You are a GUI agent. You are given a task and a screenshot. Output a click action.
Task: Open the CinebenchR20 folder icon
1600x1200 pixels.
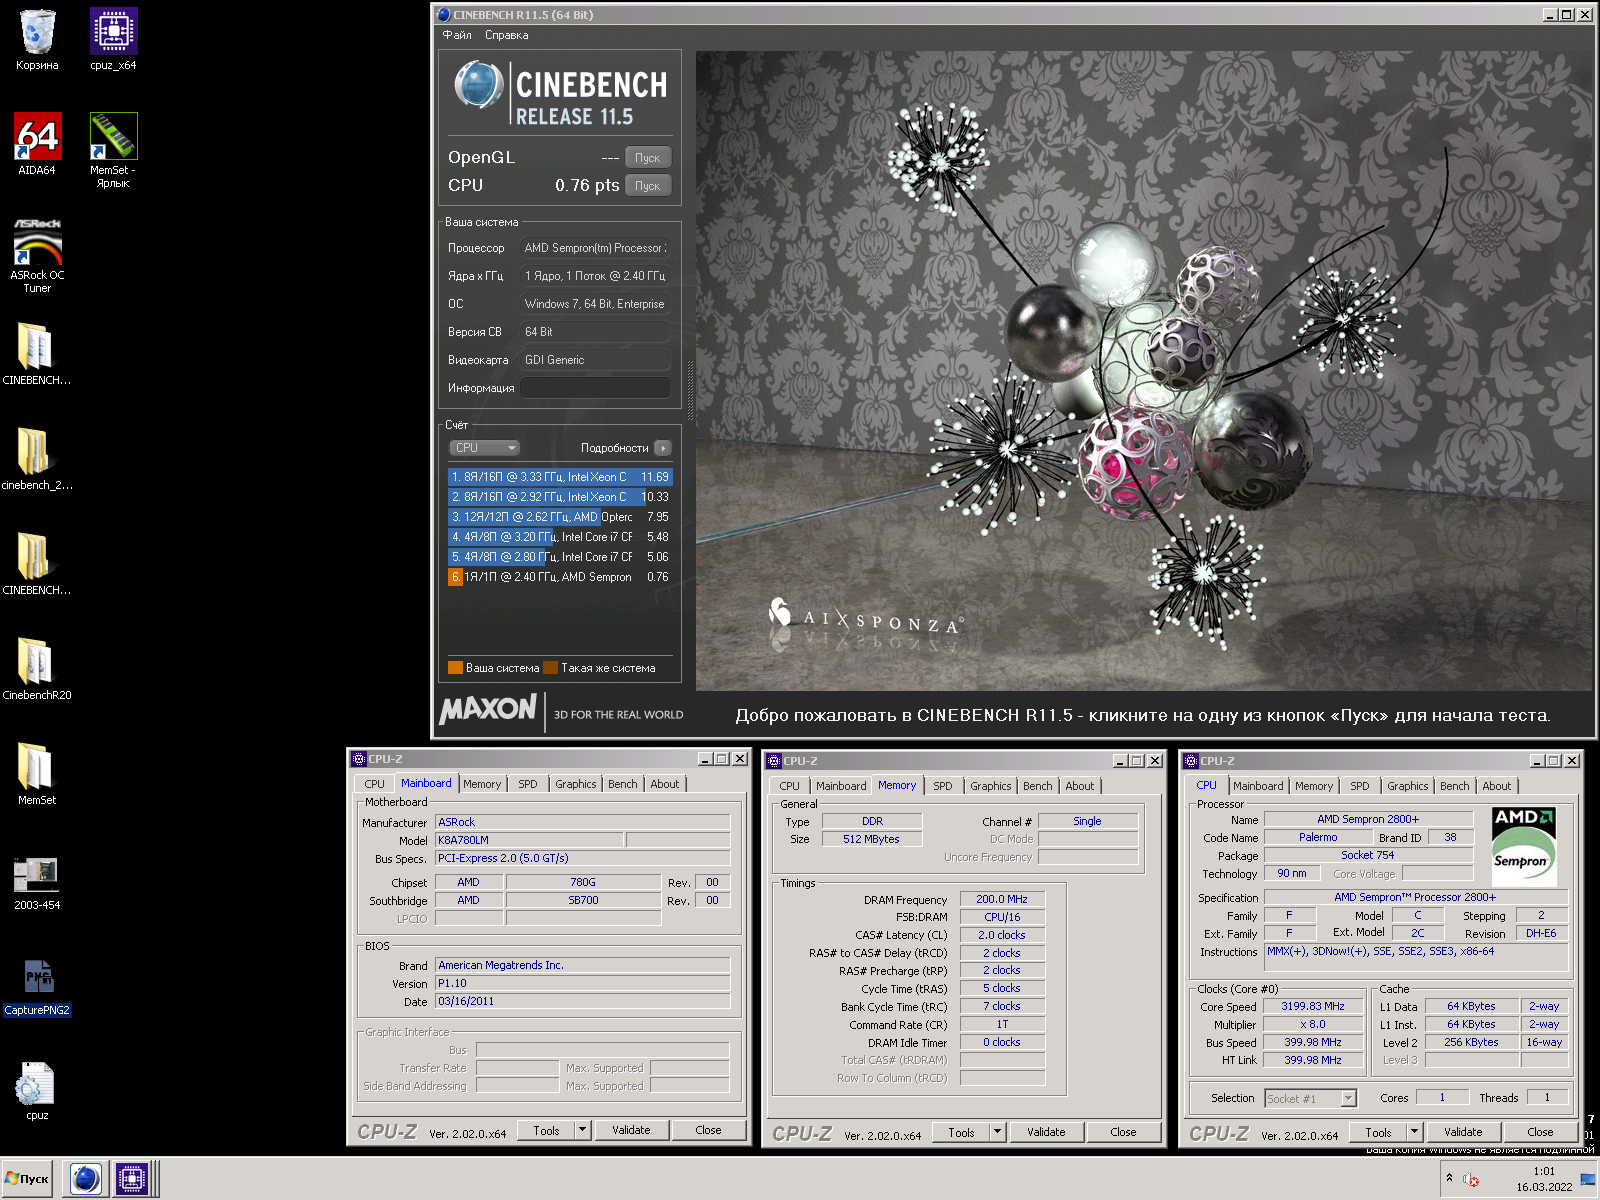point(37,669)
